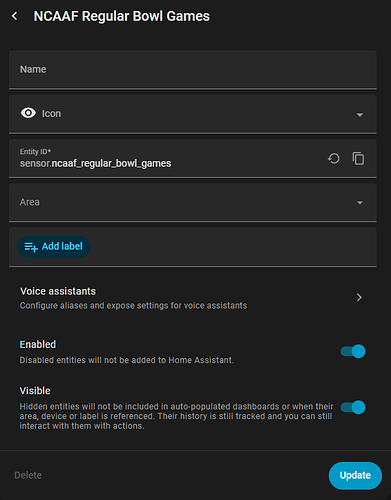Click the Update button
Screen dimensions: 391x500
pyautogui.click(x=355, y=475)
